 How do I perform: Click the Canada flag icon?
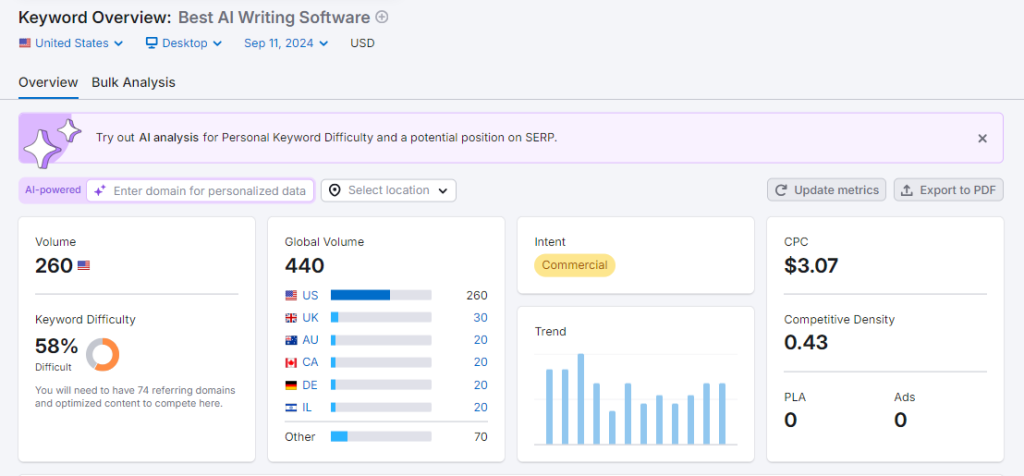click(291, 362)
